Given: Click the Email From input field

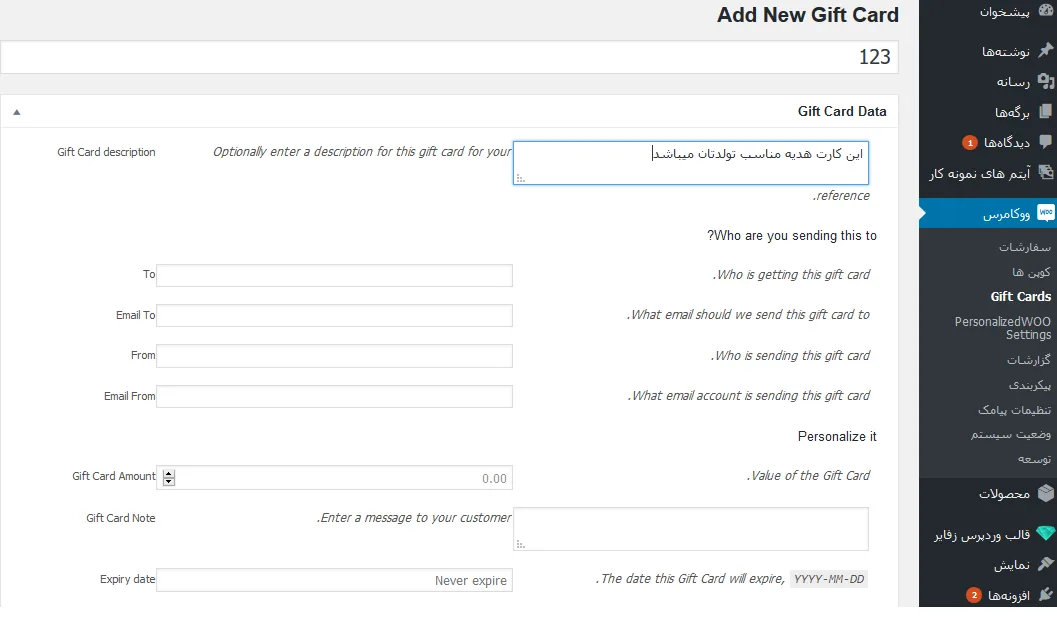Looking at the screenshot, I should pyautogui.click(x=334, y=396).
